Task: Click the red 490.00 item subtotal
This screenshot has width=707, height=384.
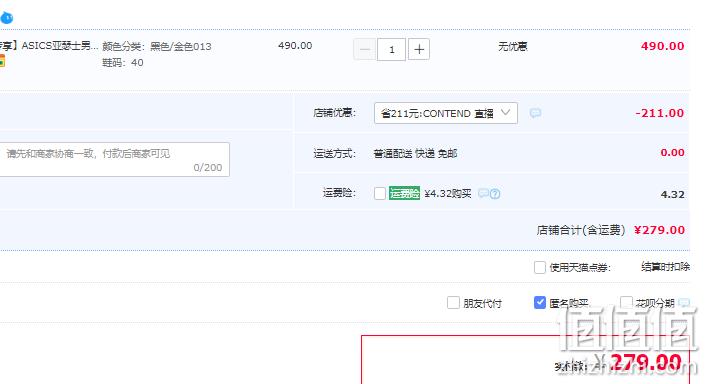Action: [x=662, y=46]
